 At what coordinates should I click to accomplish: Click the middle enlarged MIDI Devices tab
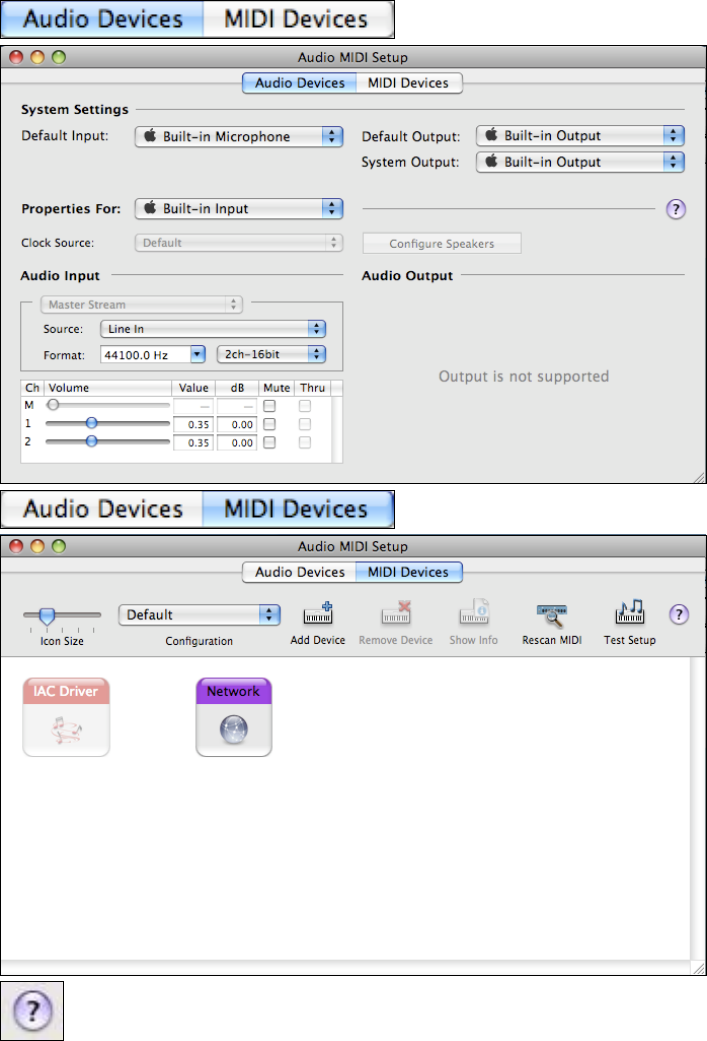click(297, 509)
